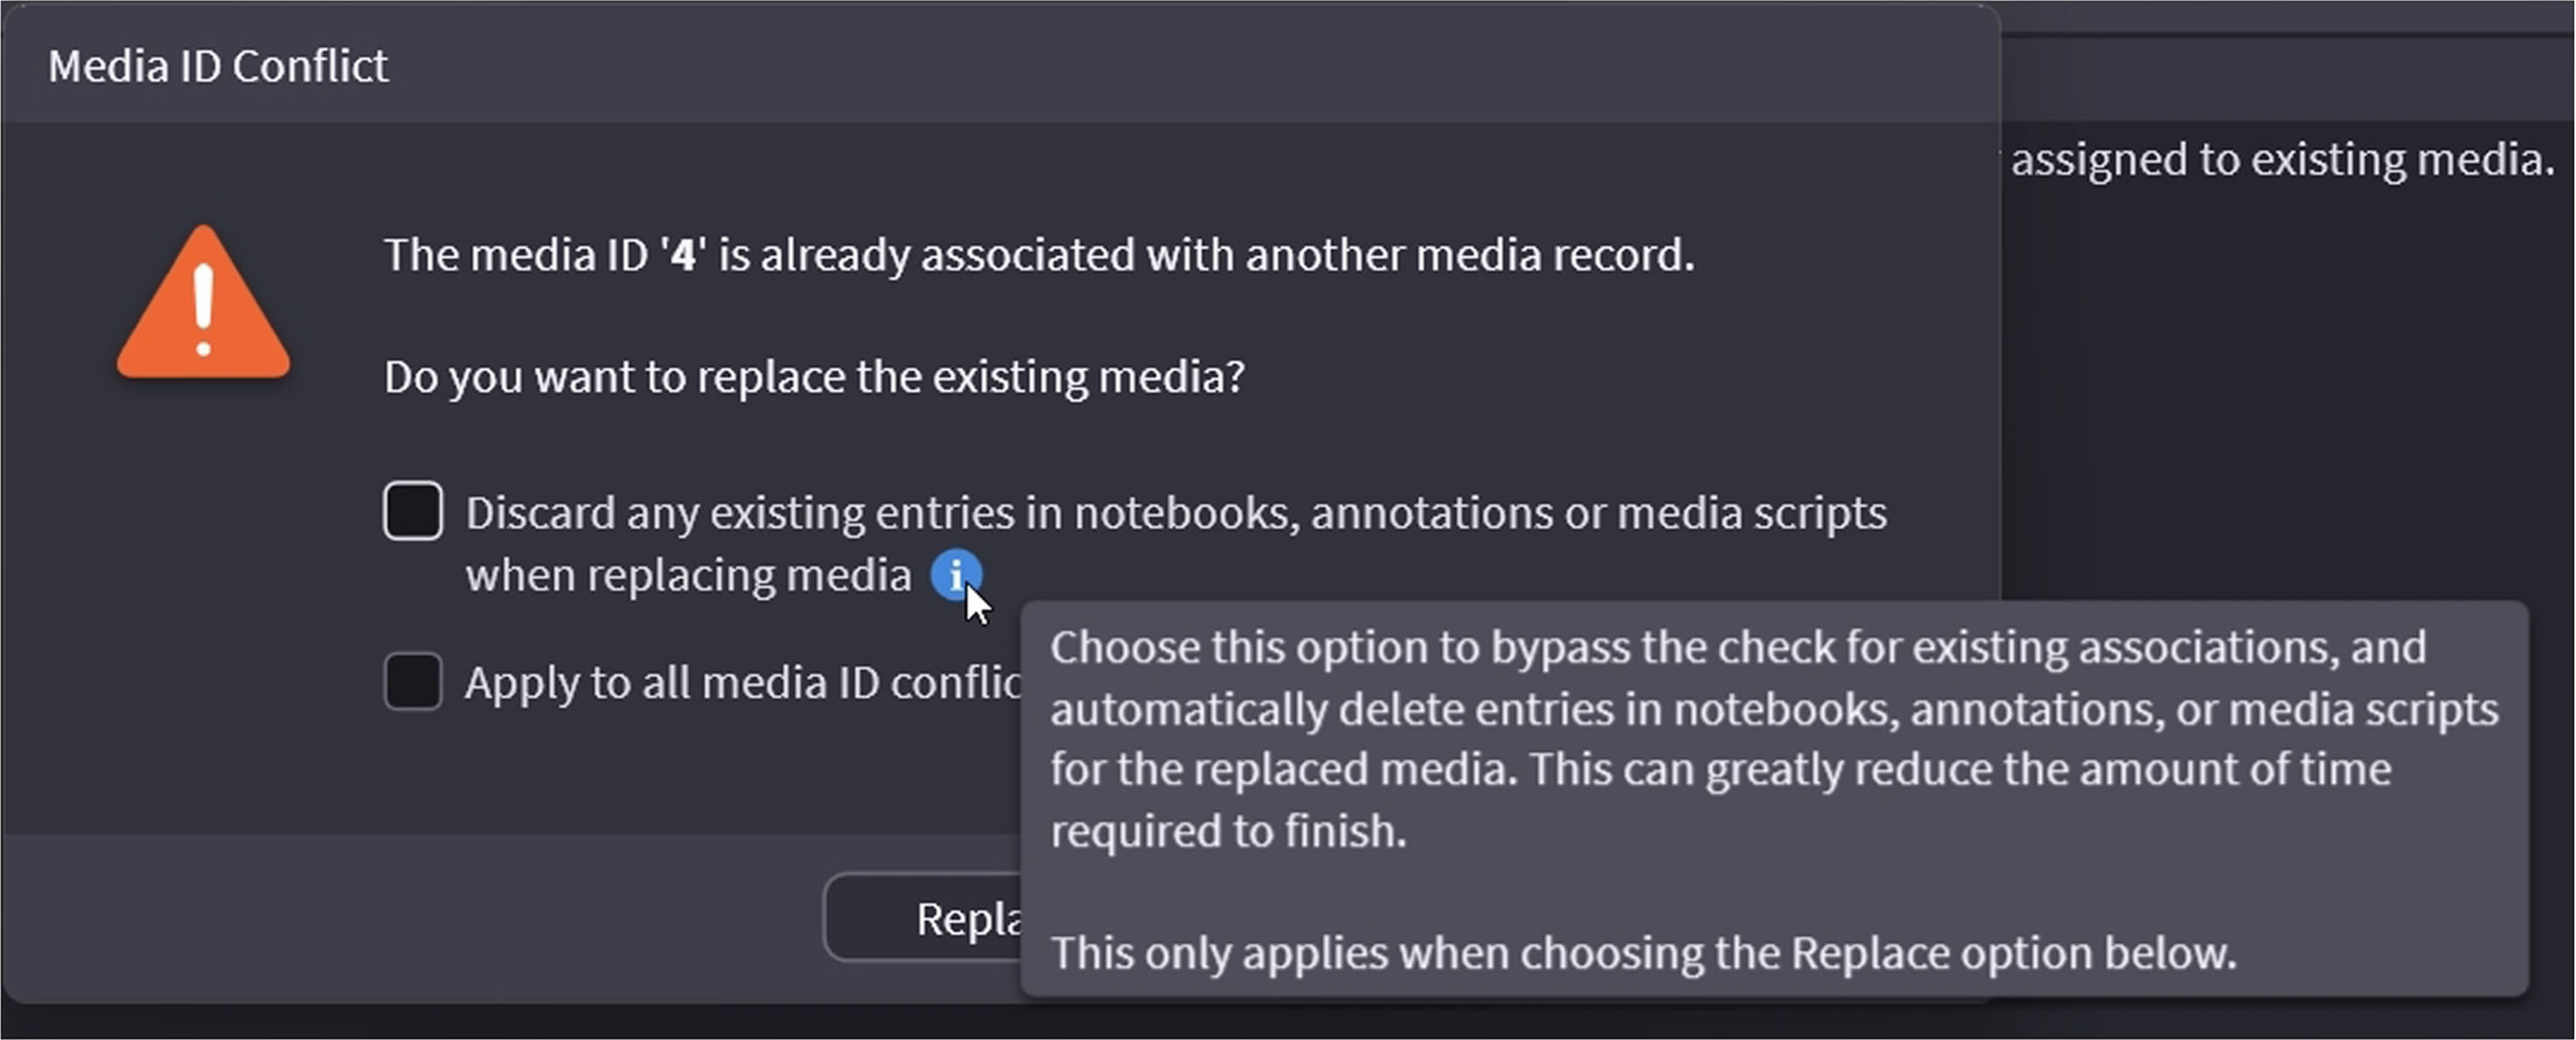Click tooltip line "required to finish."
The width and height of the screenshot is (2576, 1040).
(x=1228, y=831)
